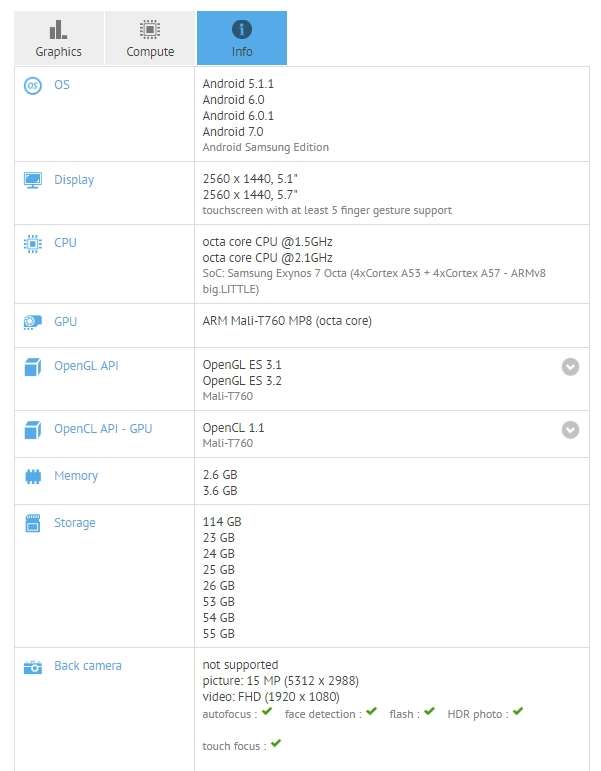Select the CPU chip icon
This screenshot has width=601, height=771.
point(32,243)
